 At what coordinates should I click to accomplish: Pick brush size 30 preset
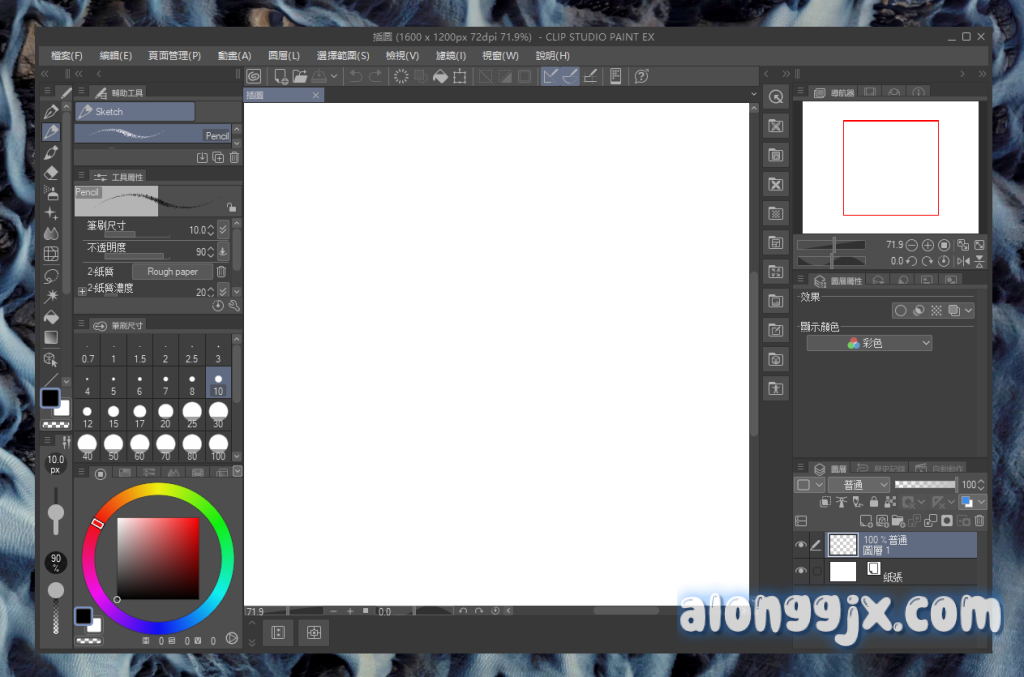[218, 413]
